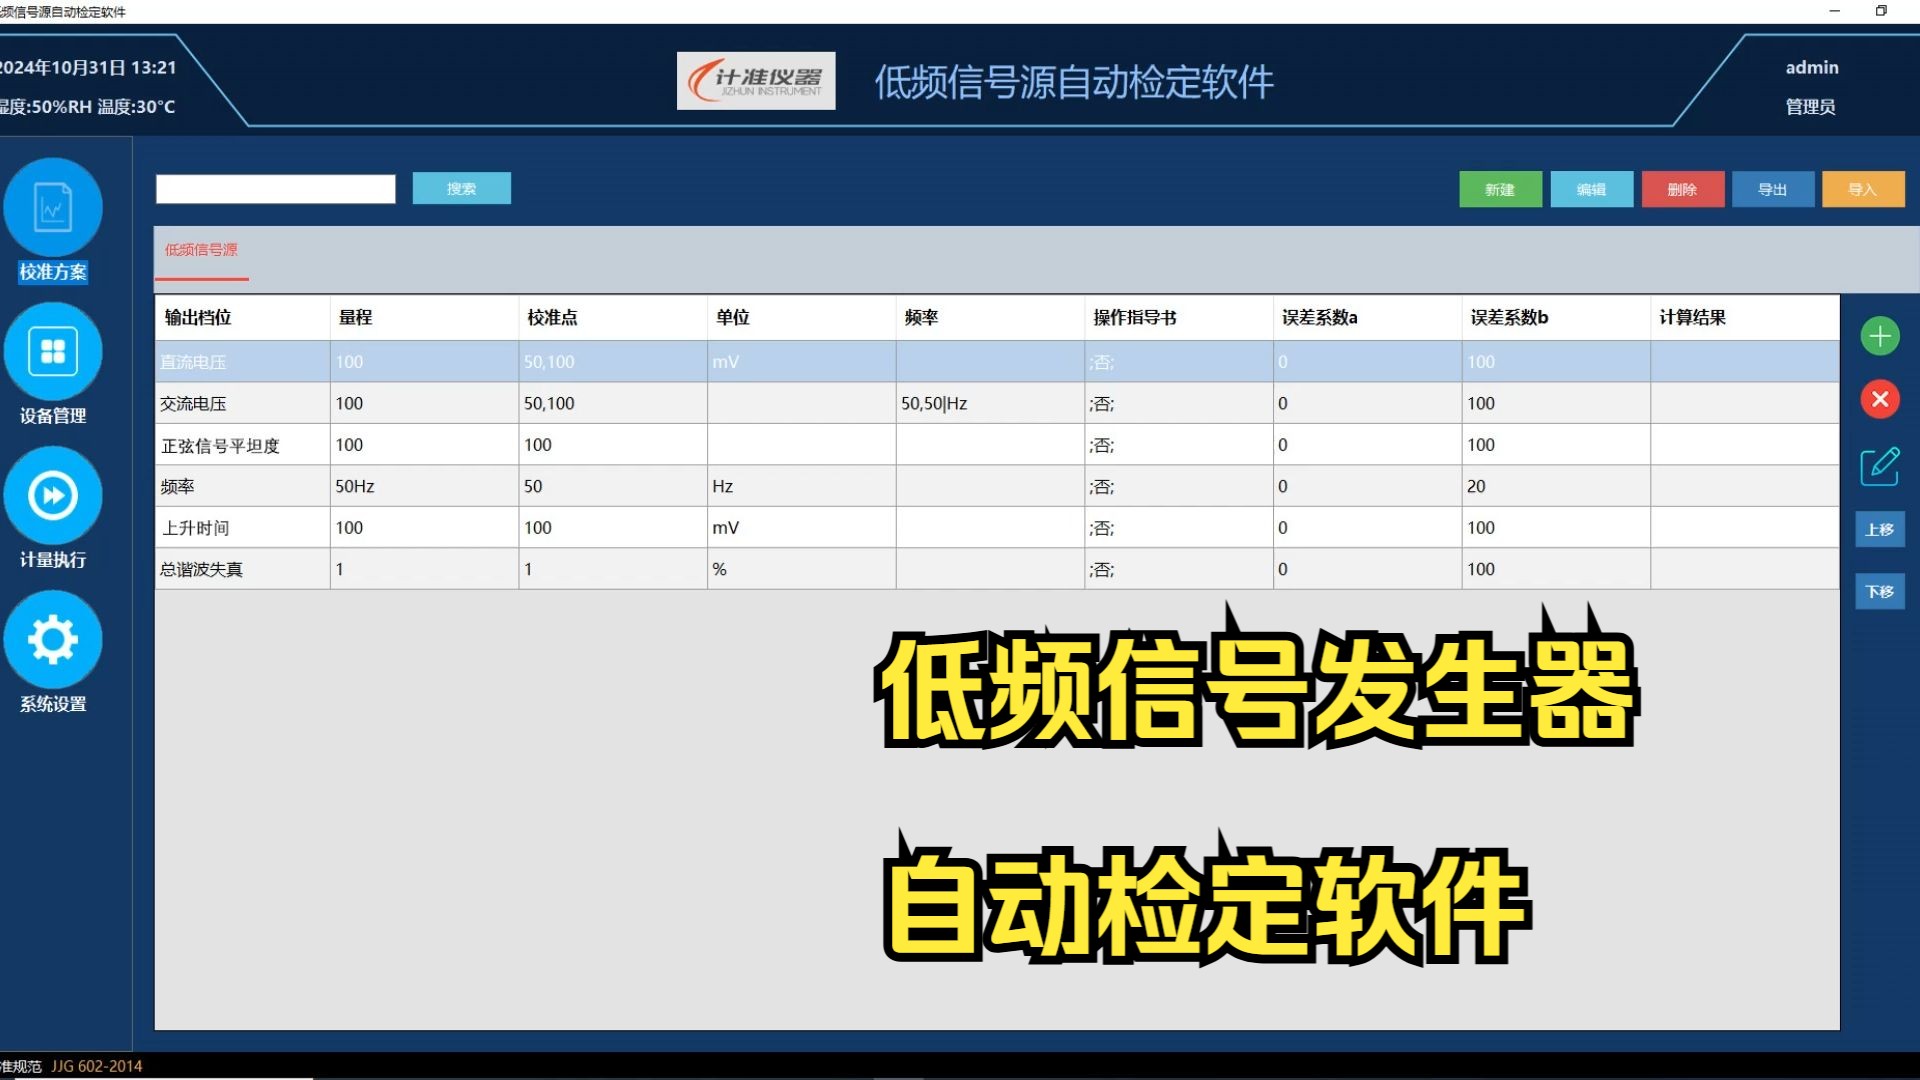Minimize the application window
The height and width of the screenshot is (1080, 1920).
[x=1834, y=11]
